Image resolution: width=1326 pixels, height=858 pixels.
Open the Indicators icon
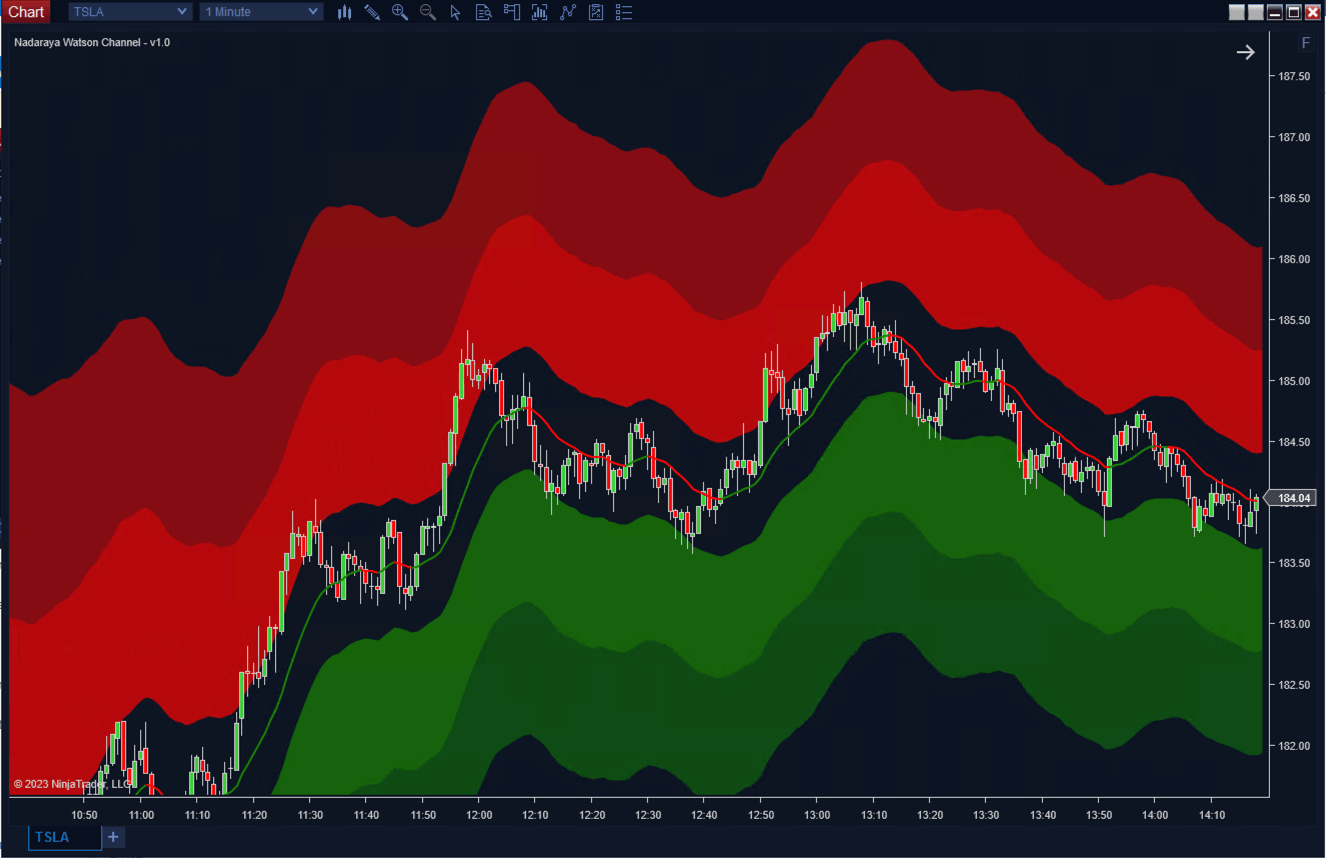tap(540, 12)
